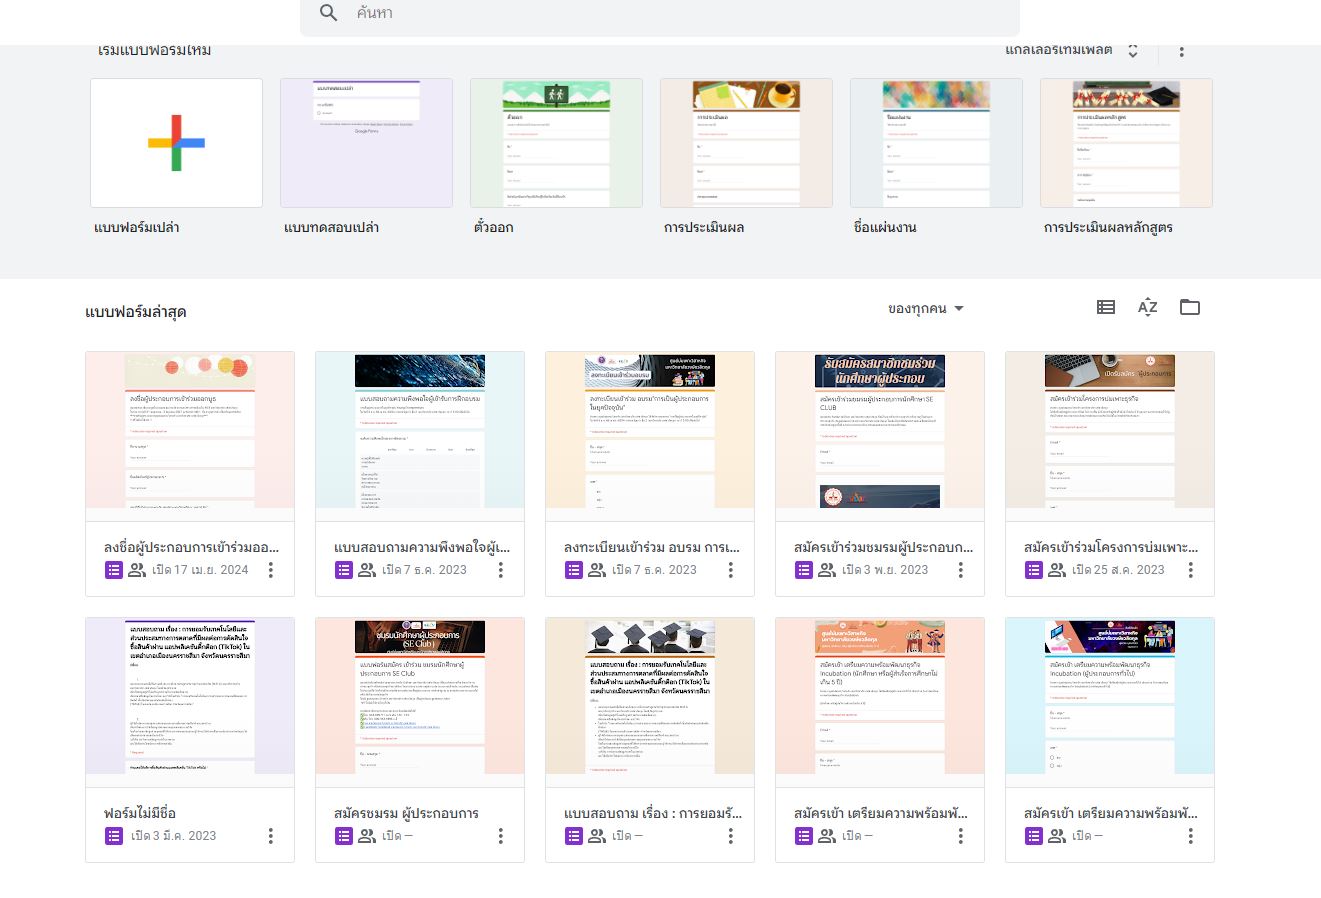Viewport: 1321px width, 898px height.
Task: Open more options for ฟอร์มไม่มีชื่อ form
Action: [270, 836]
